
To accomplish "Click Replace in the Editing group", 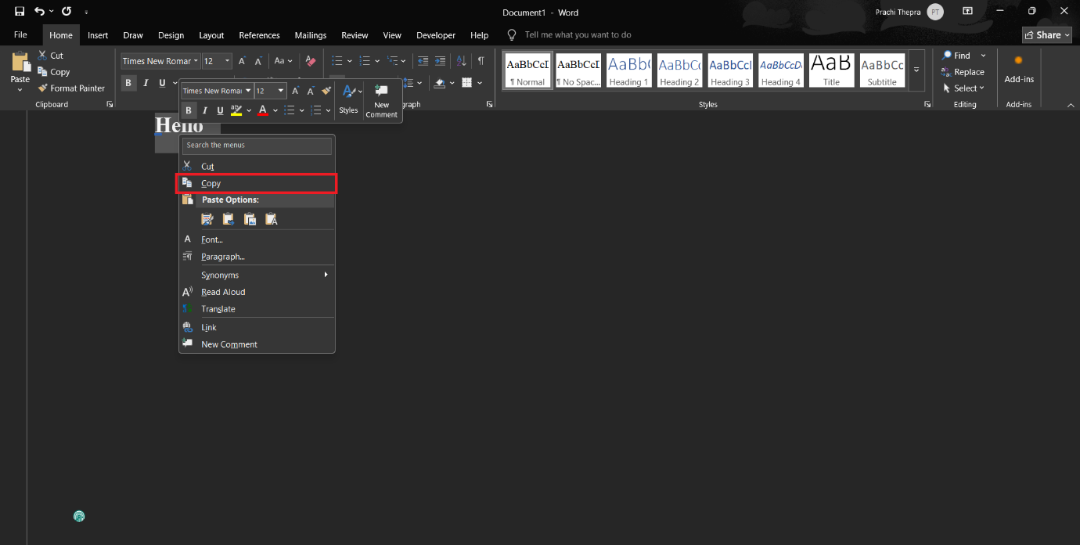I will click(x=963, y=72).
